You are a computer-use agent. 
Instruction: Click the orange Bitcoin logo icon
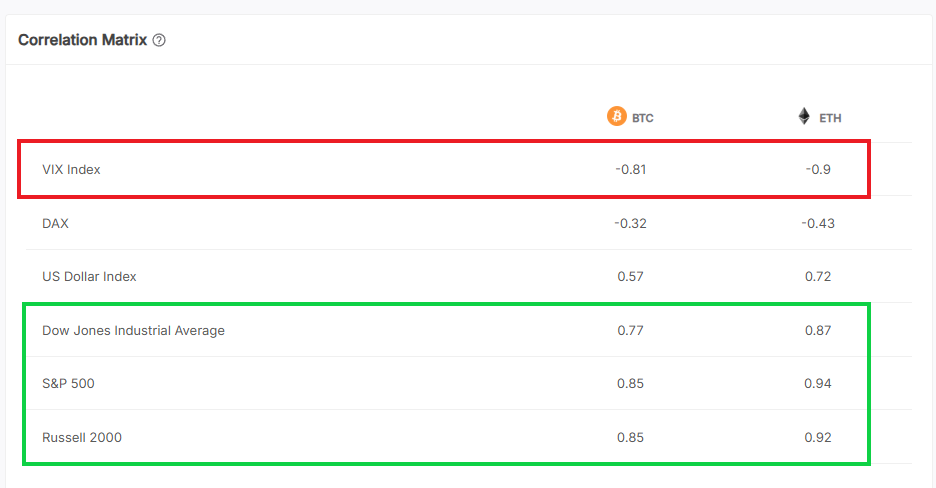pos(616,117)
